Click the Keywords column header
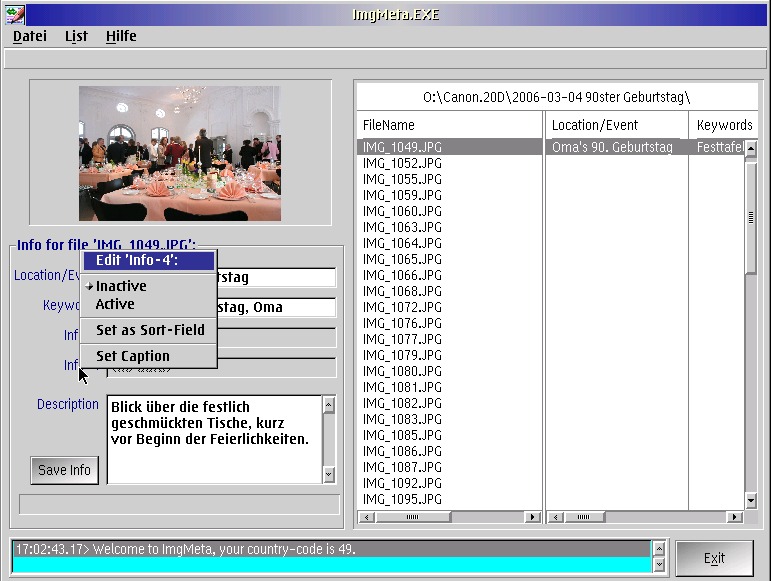771x581 pixels. 723,125
